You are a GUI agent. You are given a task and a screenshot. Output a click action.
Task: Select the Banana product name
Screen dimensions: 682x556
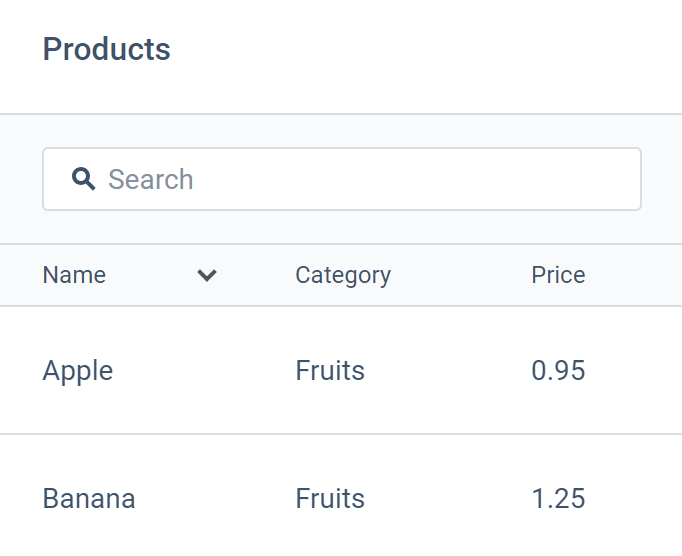pyautogui.click(x=89, y=499)
